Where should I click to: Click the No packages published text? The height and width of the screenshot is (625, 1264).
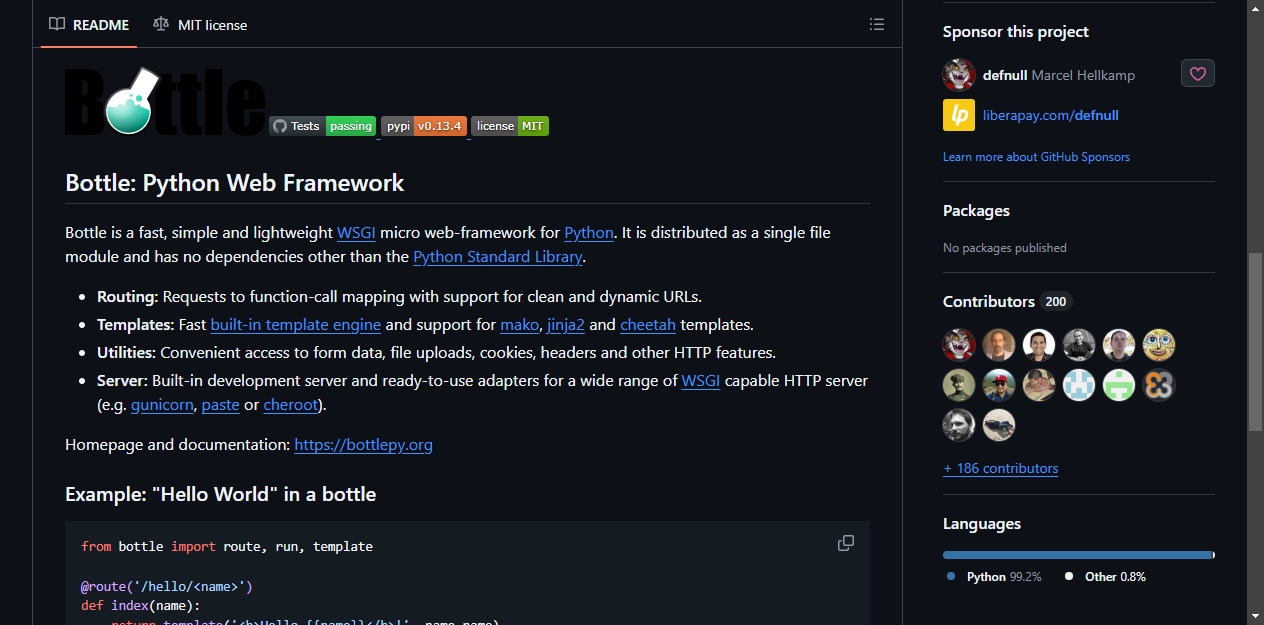[x=1005, y=248]
